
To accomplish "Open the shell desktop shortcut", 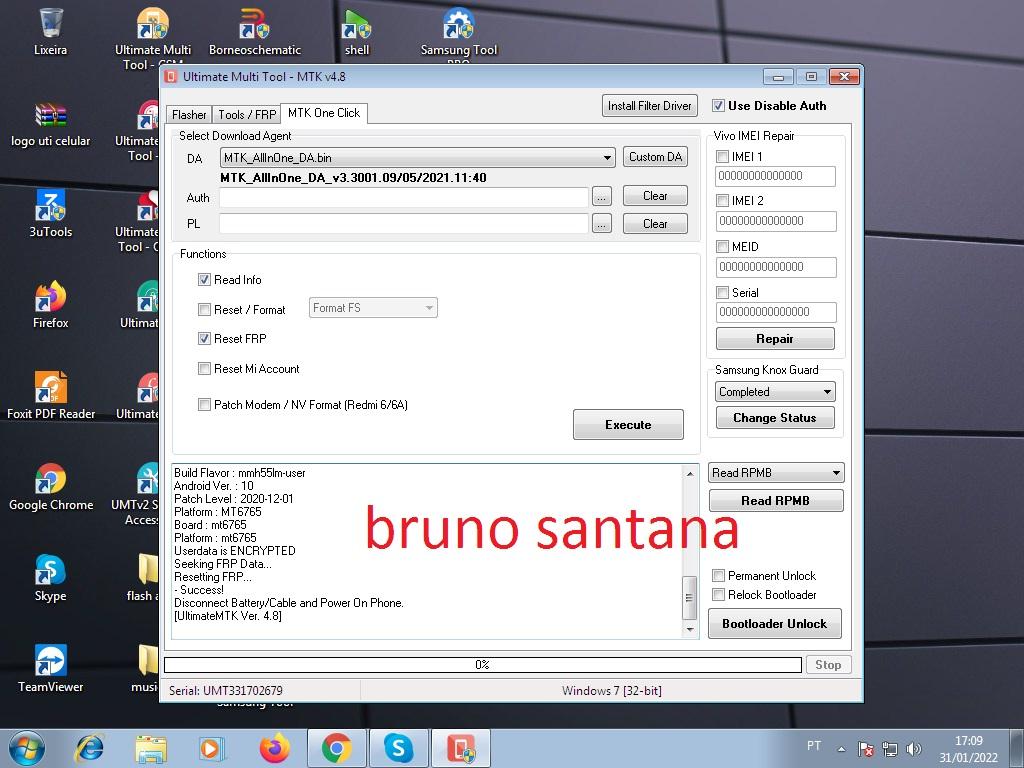I will pos(357,31).
